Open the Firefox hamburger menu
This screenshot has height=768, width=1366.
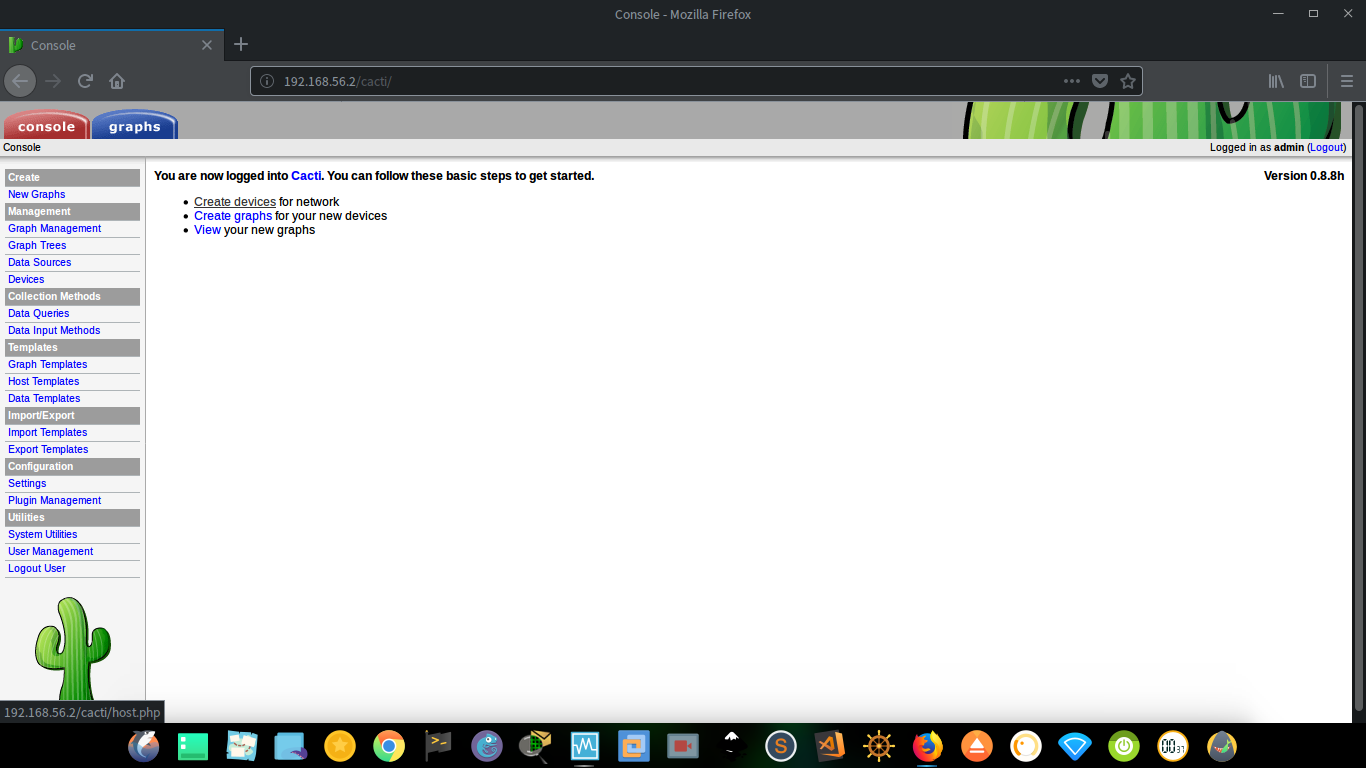coord(1347,81)
